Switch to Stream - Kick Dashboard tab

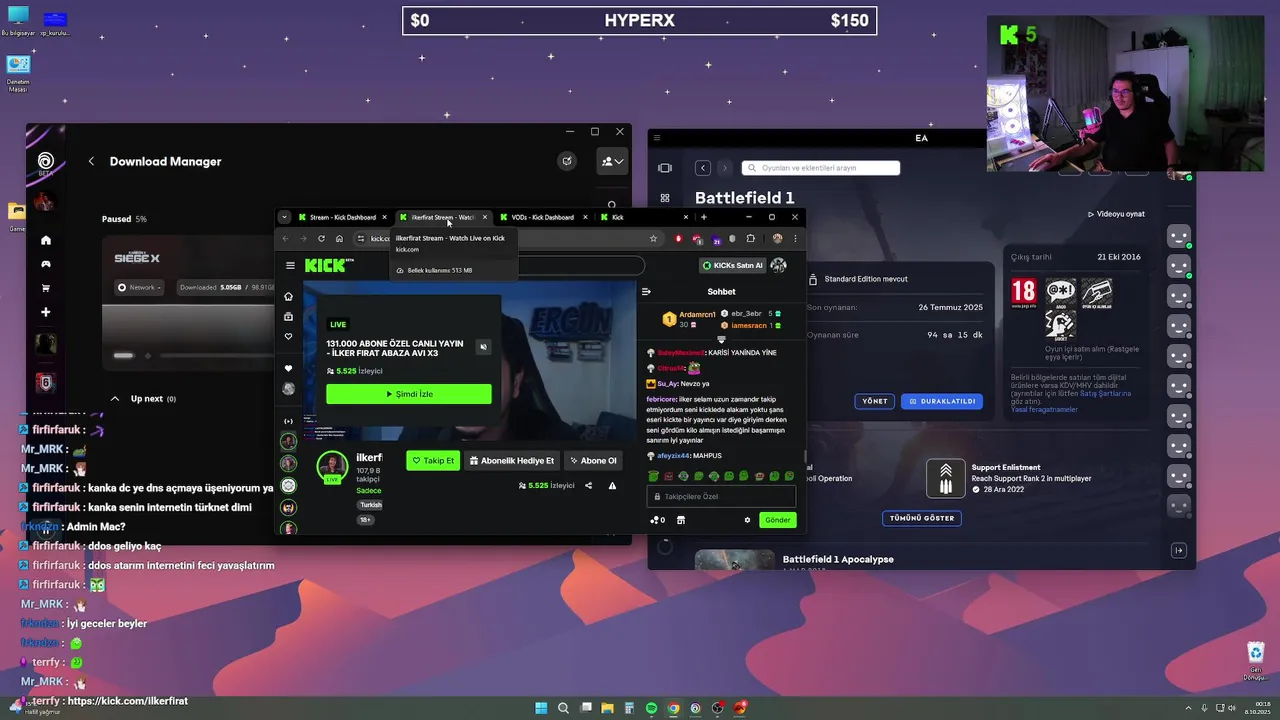(341, 217)
